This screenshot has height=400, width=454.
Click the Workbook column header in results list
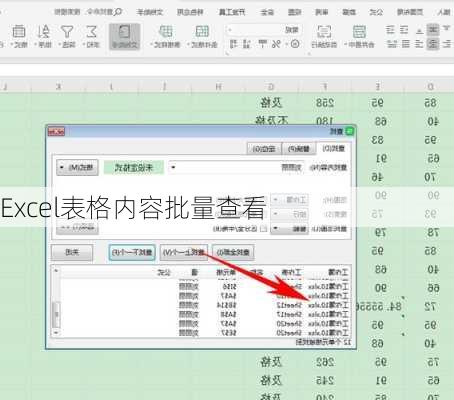point(338,272)
